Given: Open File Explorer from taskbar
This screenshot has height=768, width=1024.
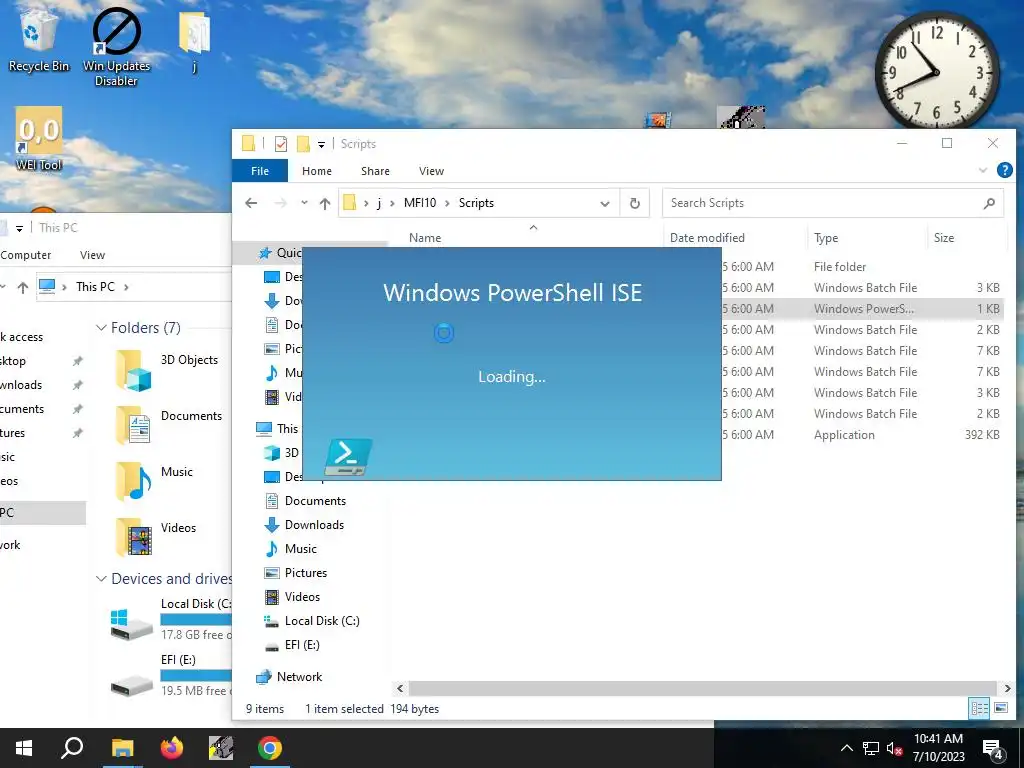Looking at the screenshot, I should pos(122,748).
